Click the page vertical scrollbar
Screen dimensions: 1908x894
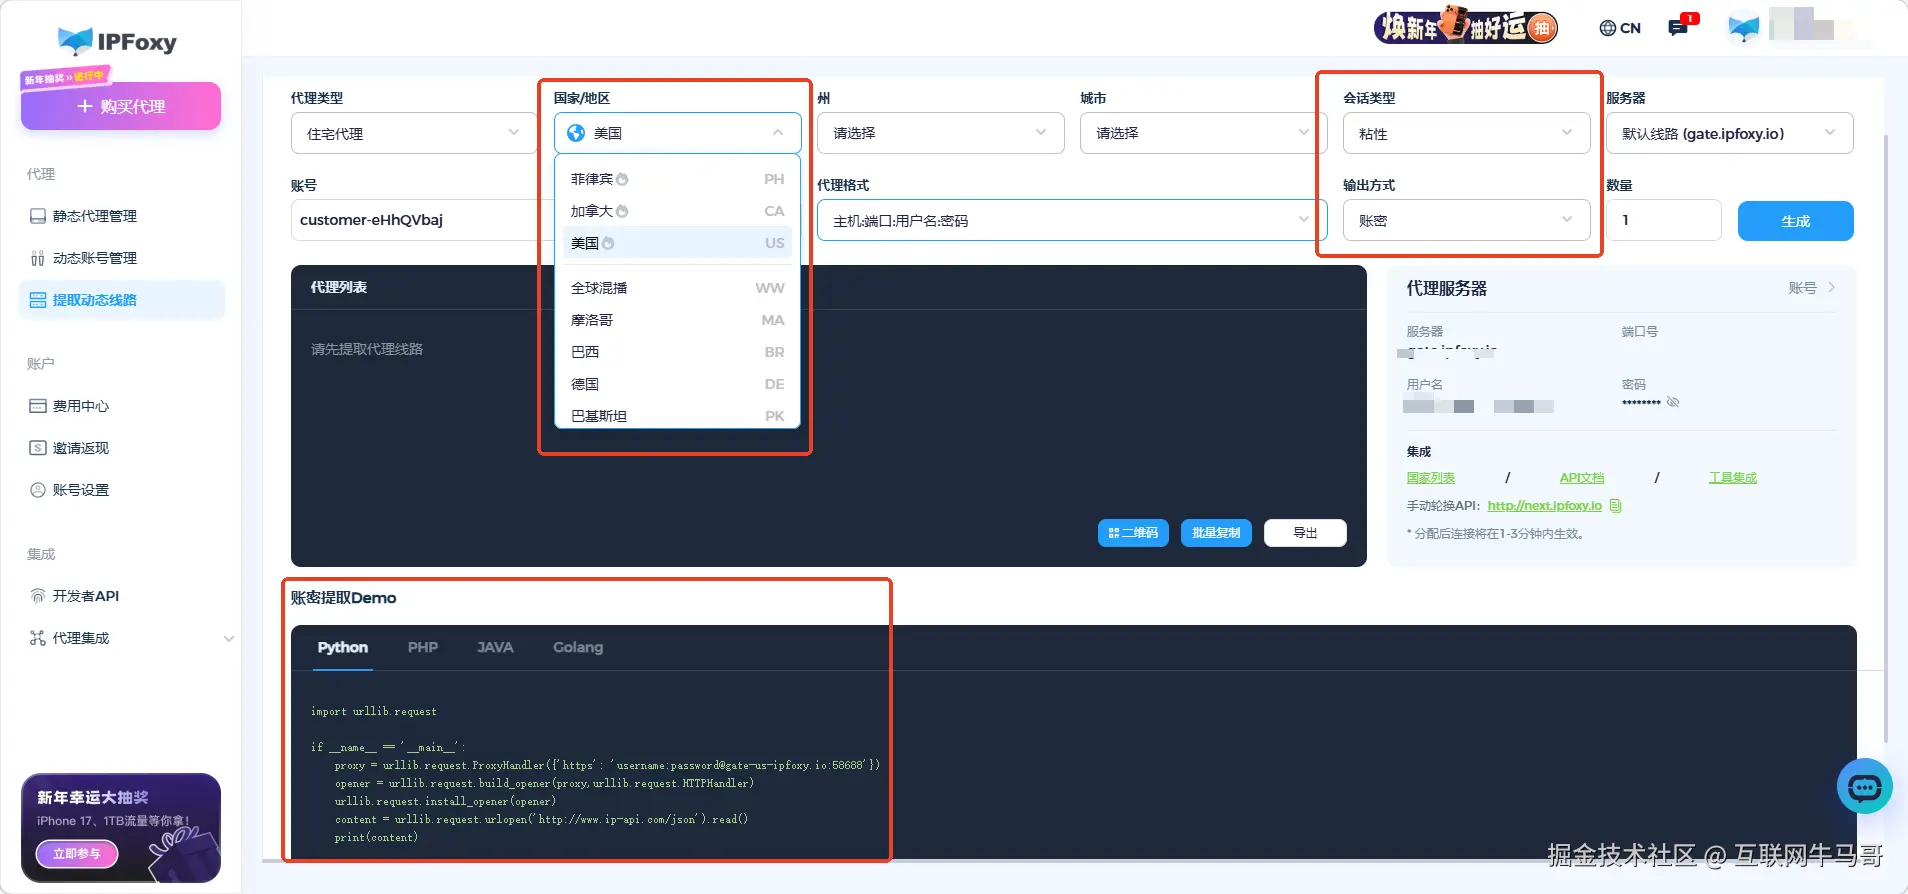pyautogui.click(x=1886, y=440)
